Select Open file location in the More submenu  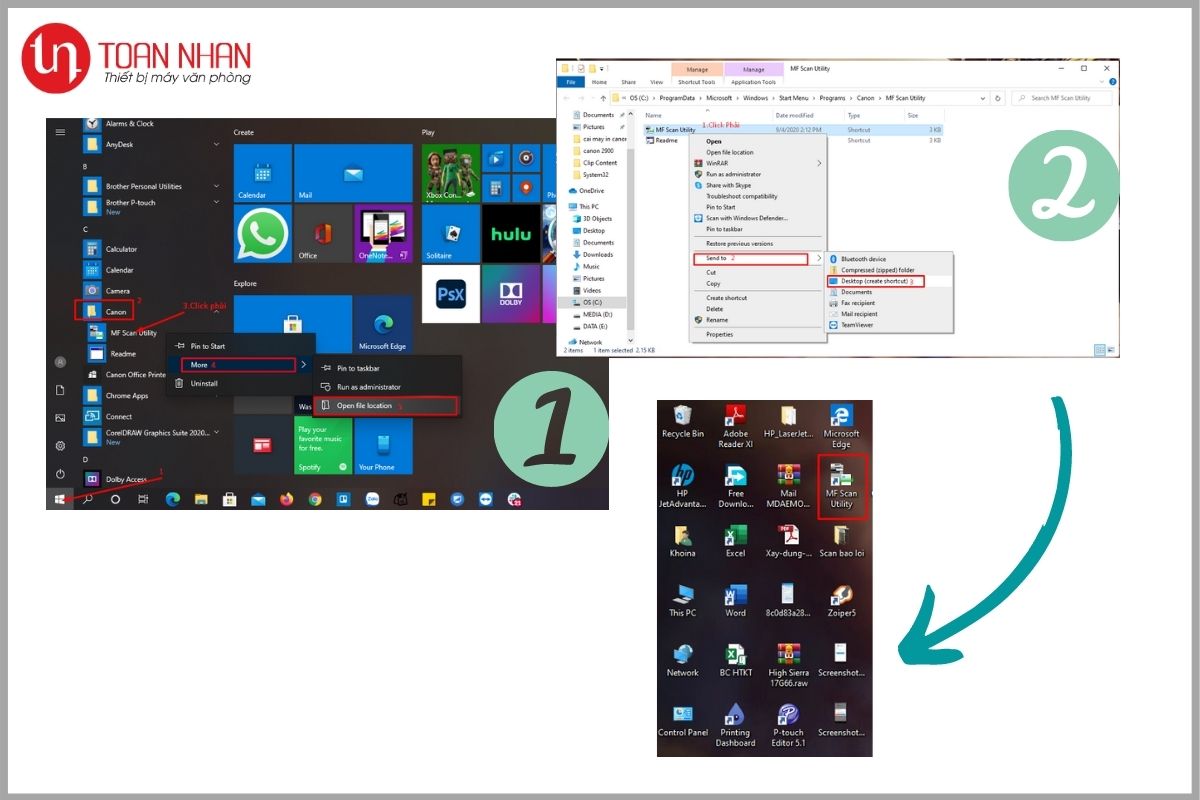point(386,405)
